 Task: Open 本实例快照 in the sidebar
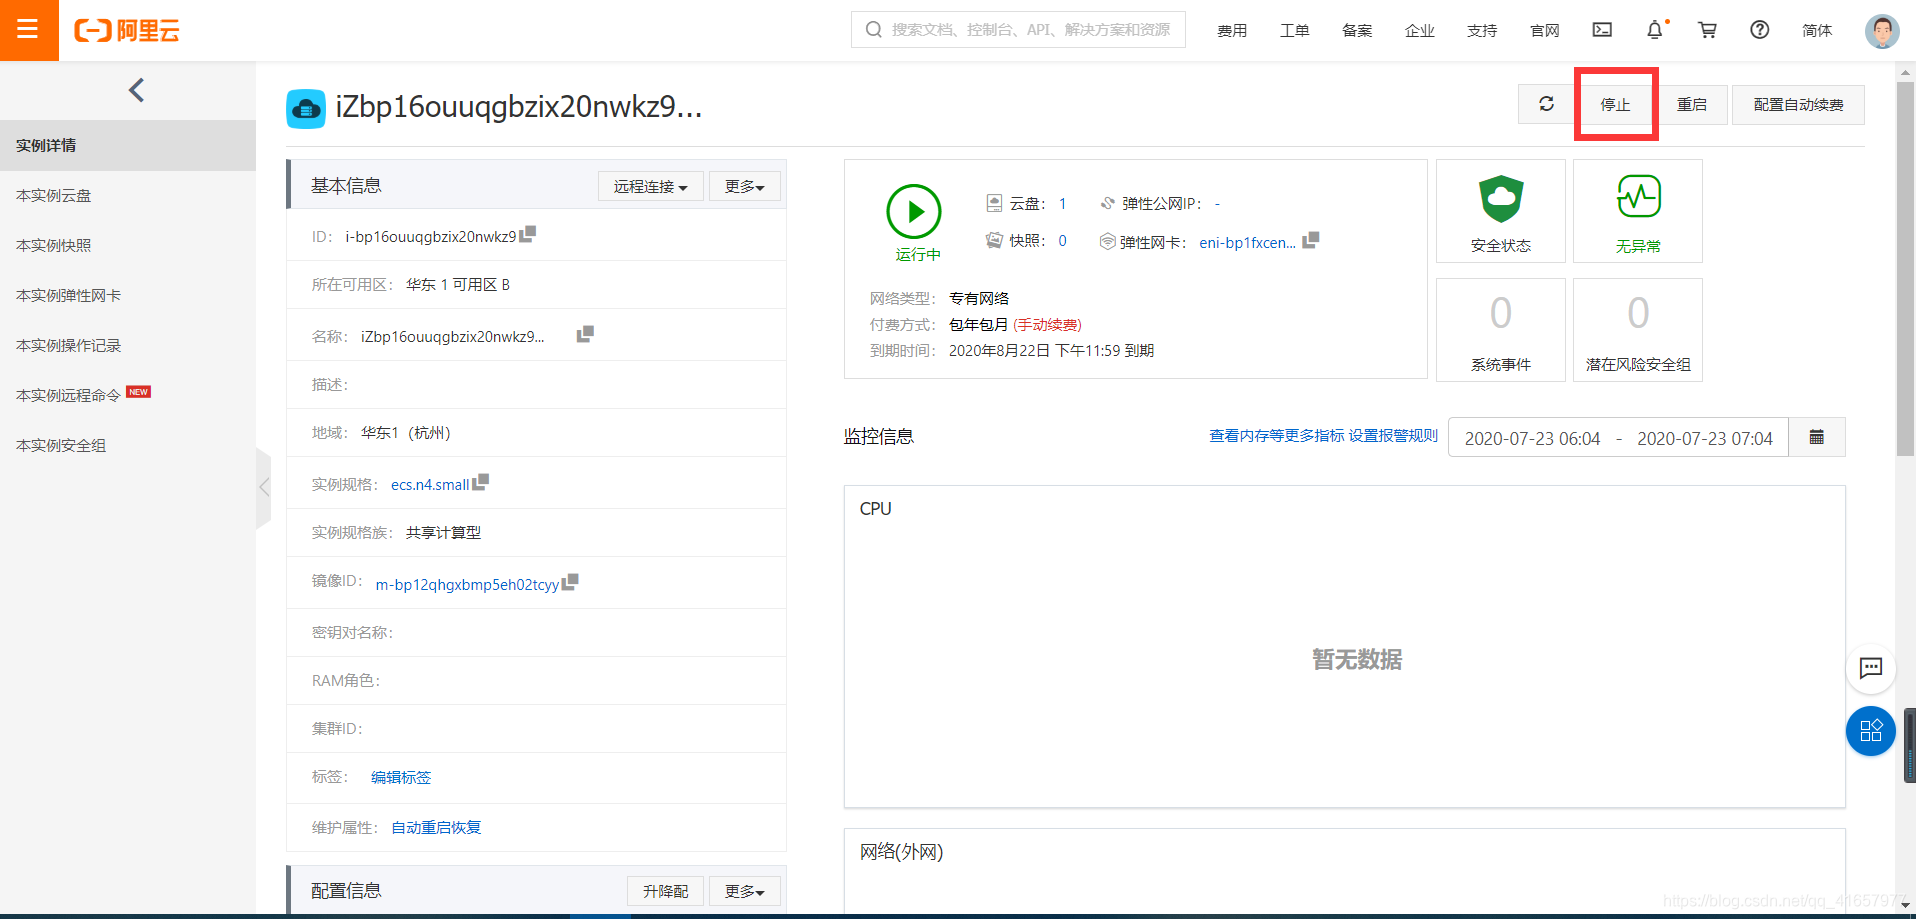tap(128, 246)
